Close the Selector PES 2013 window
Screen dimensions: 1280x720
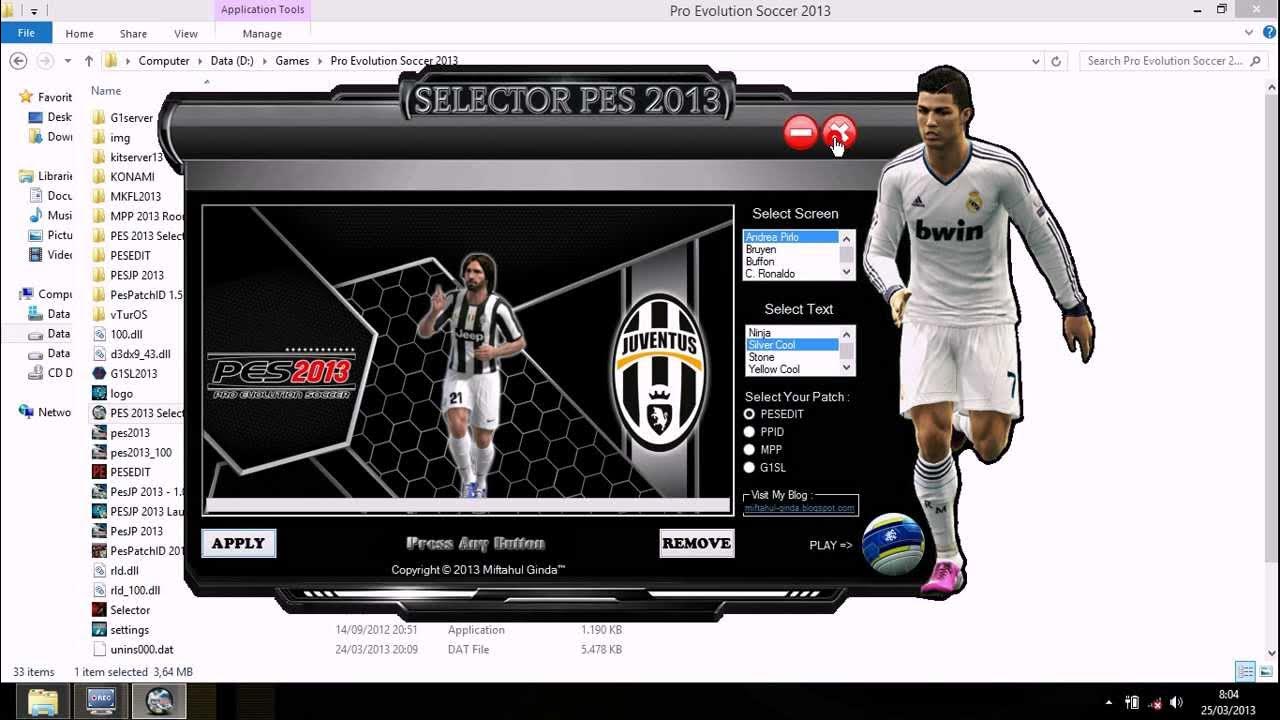[839, 132]
